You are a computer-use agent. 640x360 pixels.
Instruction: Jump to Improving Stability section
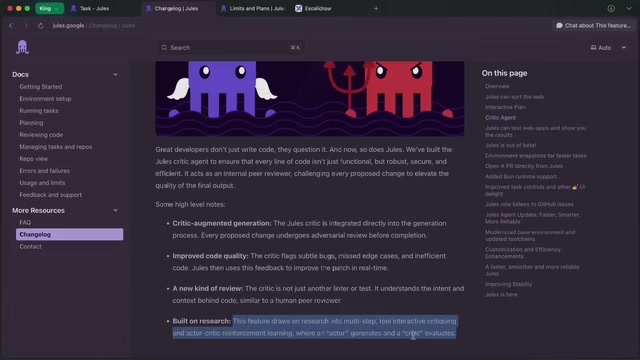click(509, 284)
